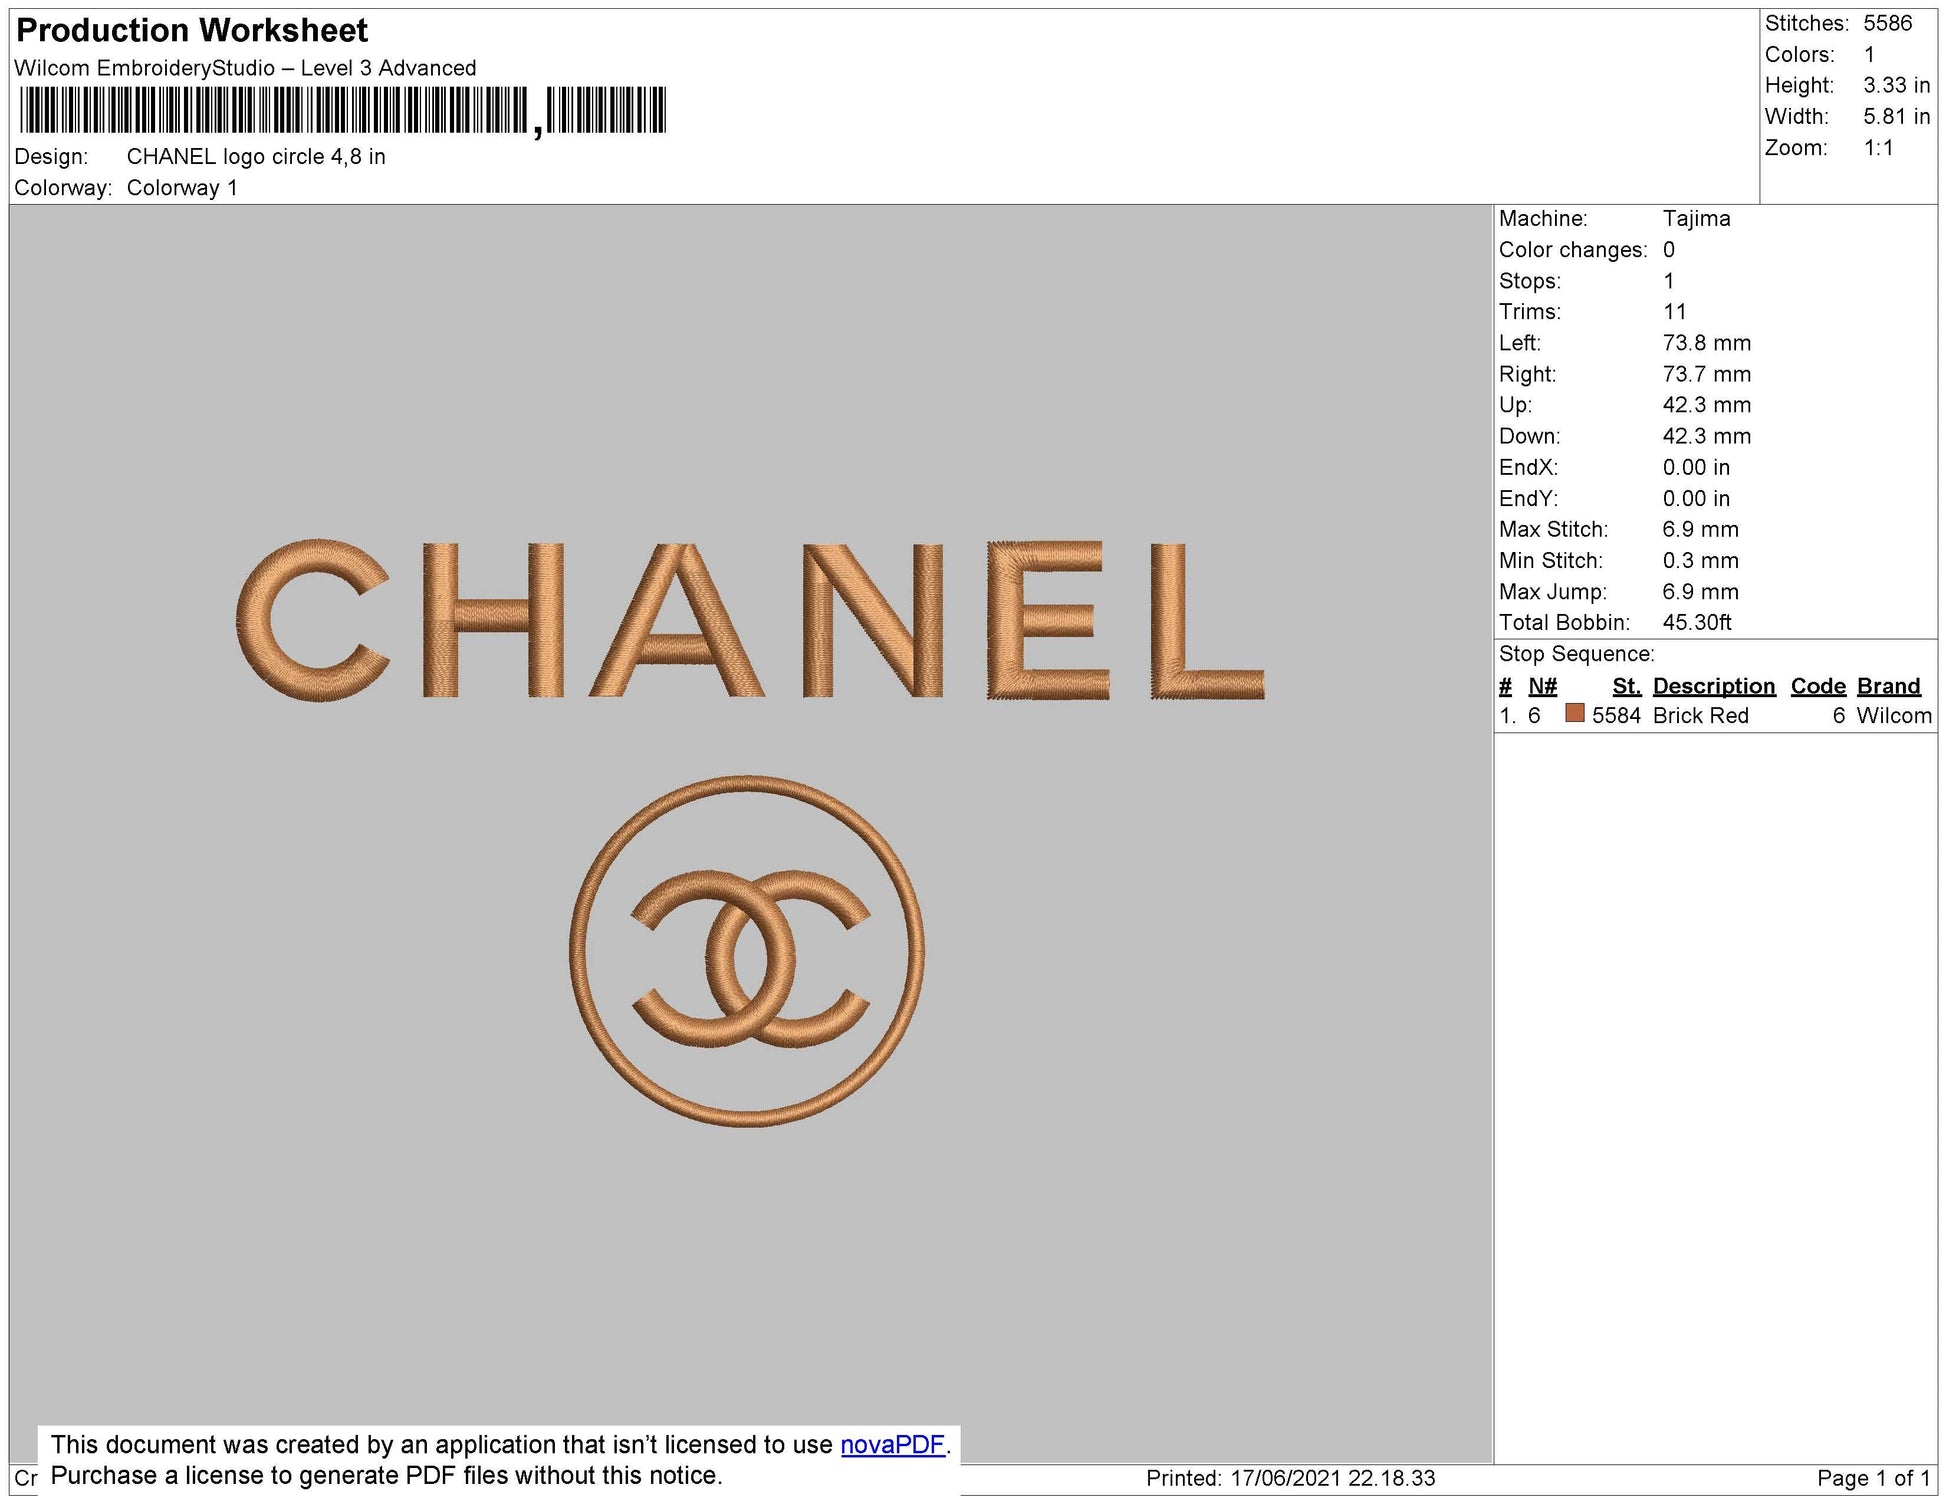This screenshot has height=1504, width=1946.
Task: Click the Colorway 1 label
Action: [182, 185]
